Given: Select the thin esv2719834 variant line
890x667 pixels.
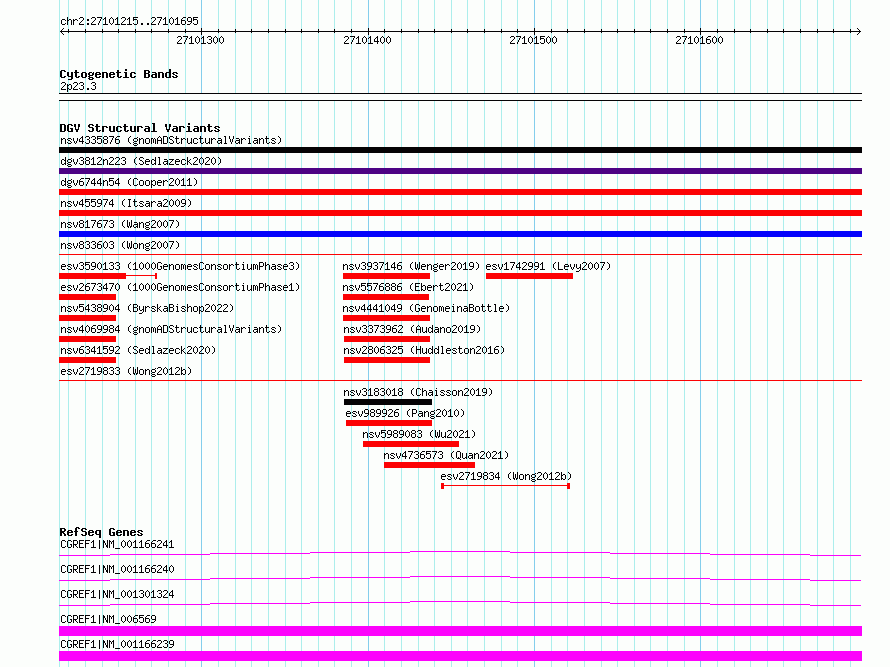Looking at the screenshot, I should (x=505, y=486).
